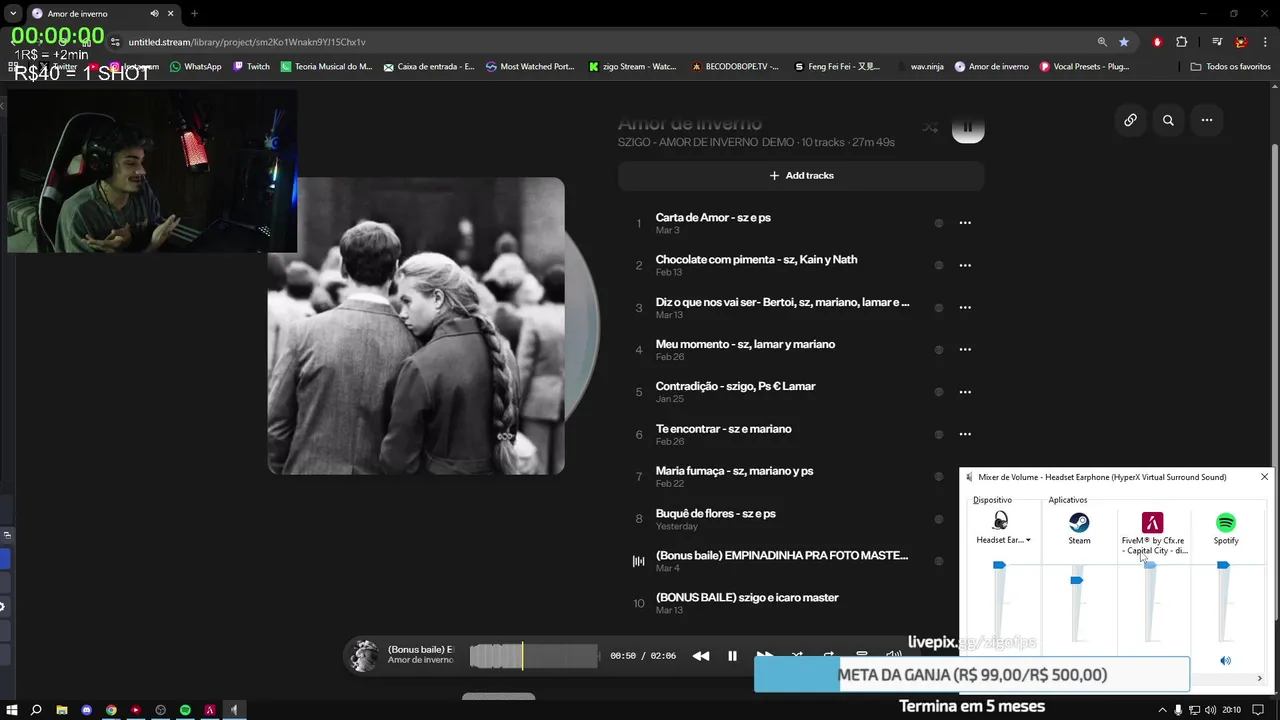Image resolution: width=1280 pixels, height=720 pixels.
Task: Open the project three-dots options menu
Action: pyautogui.click(x=1207, y=120)
